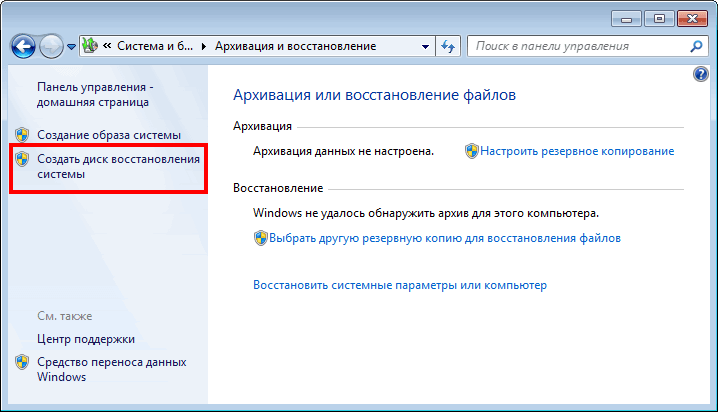
Task: Open 'Создание образа системы' link
Action: coord(109,135)
